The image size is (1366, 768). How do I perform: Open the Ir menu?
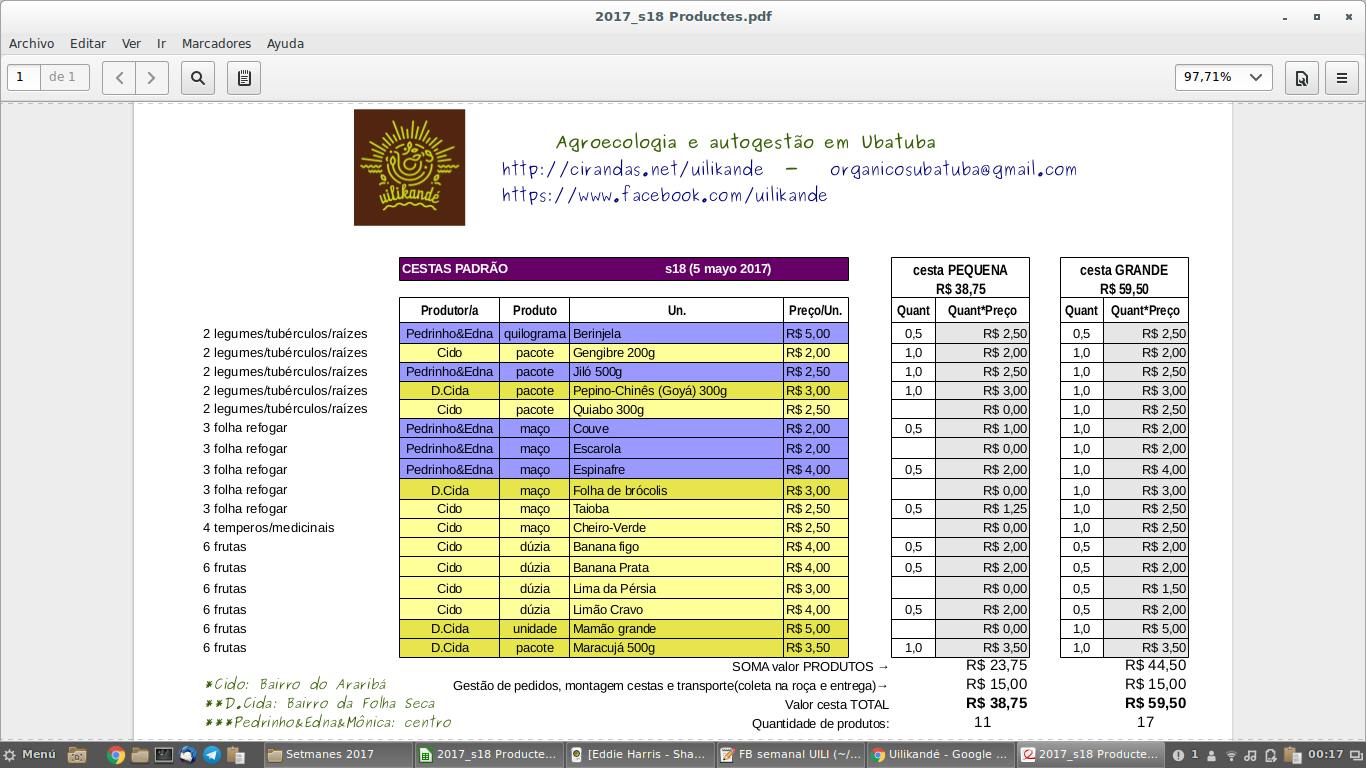coord(161,43)
